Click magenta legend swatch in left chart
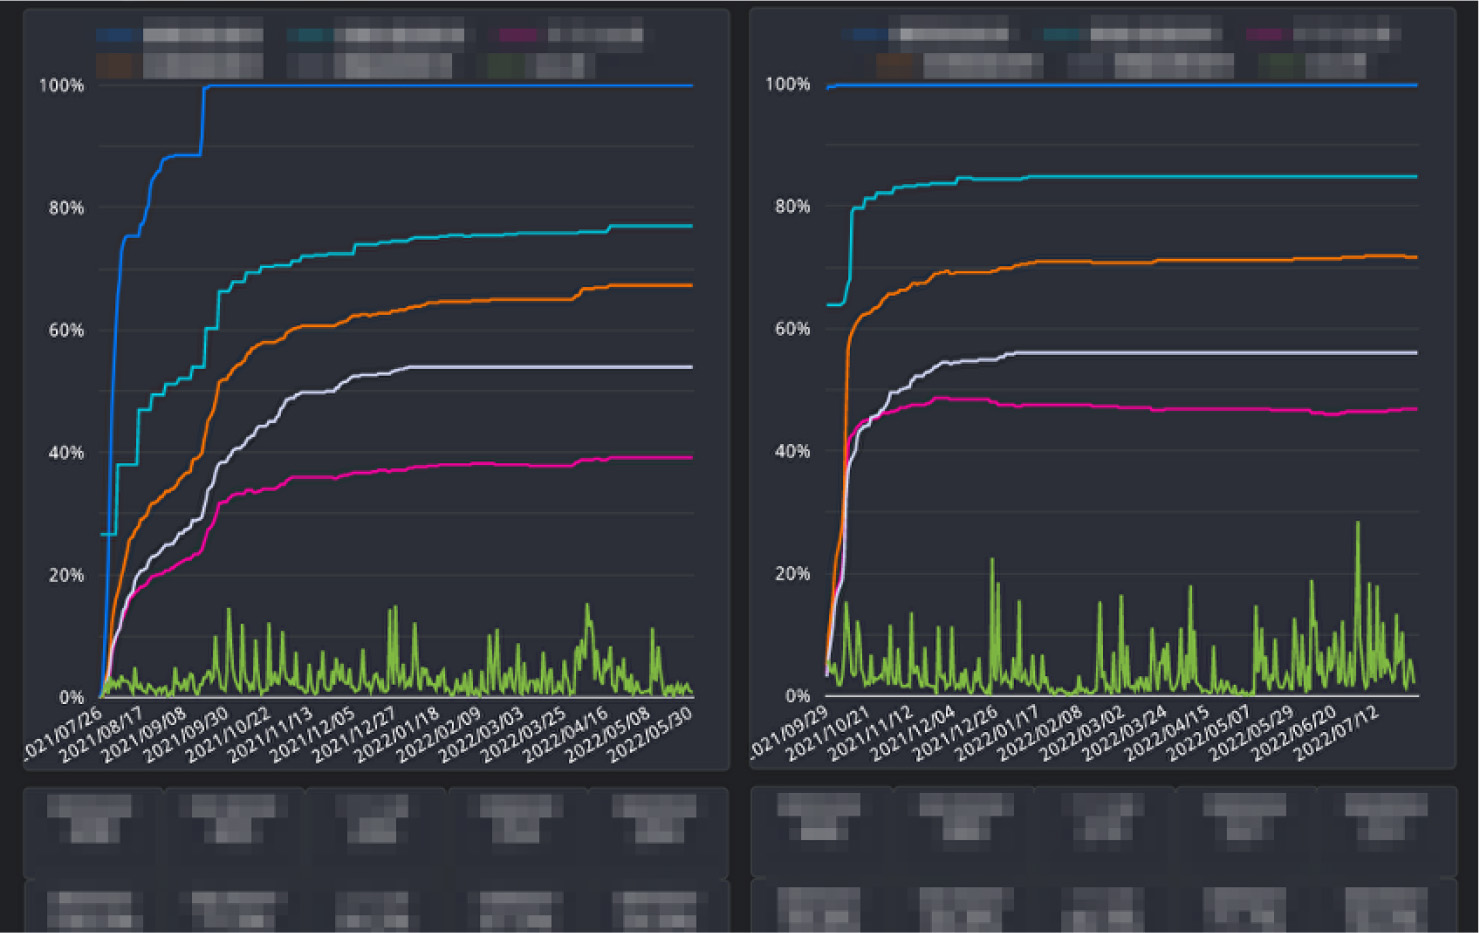1480x933 pixels. [x=518, y=35]
